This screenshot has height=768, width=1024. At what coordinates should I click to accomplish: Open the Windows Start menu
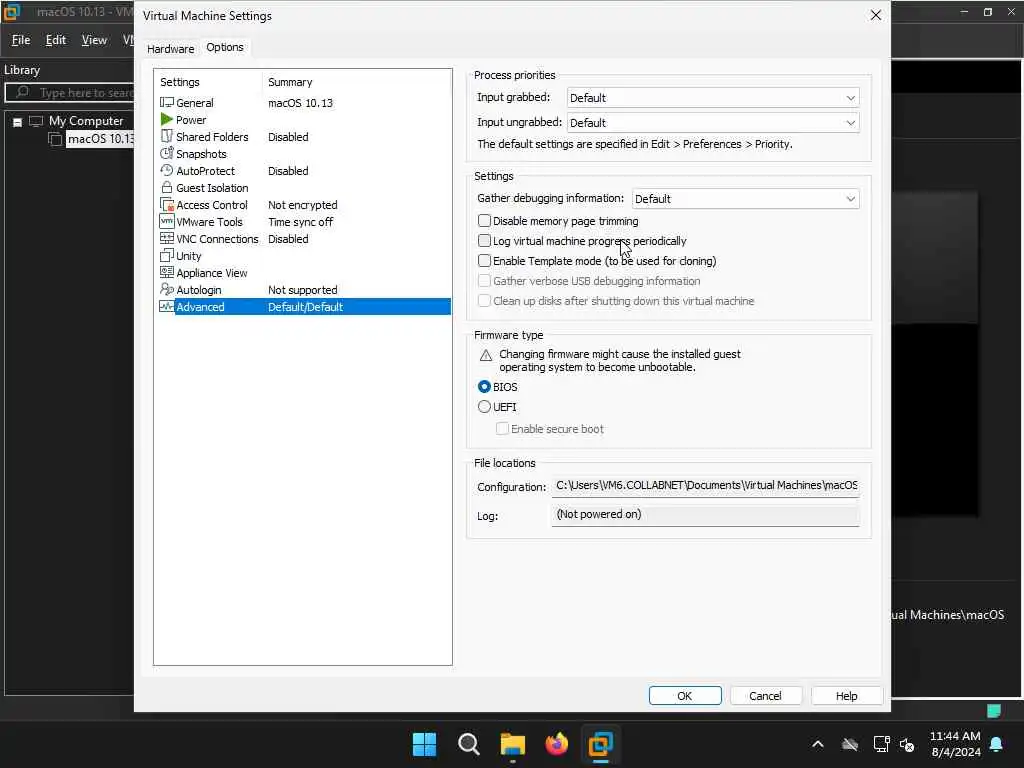coord(424,744)
